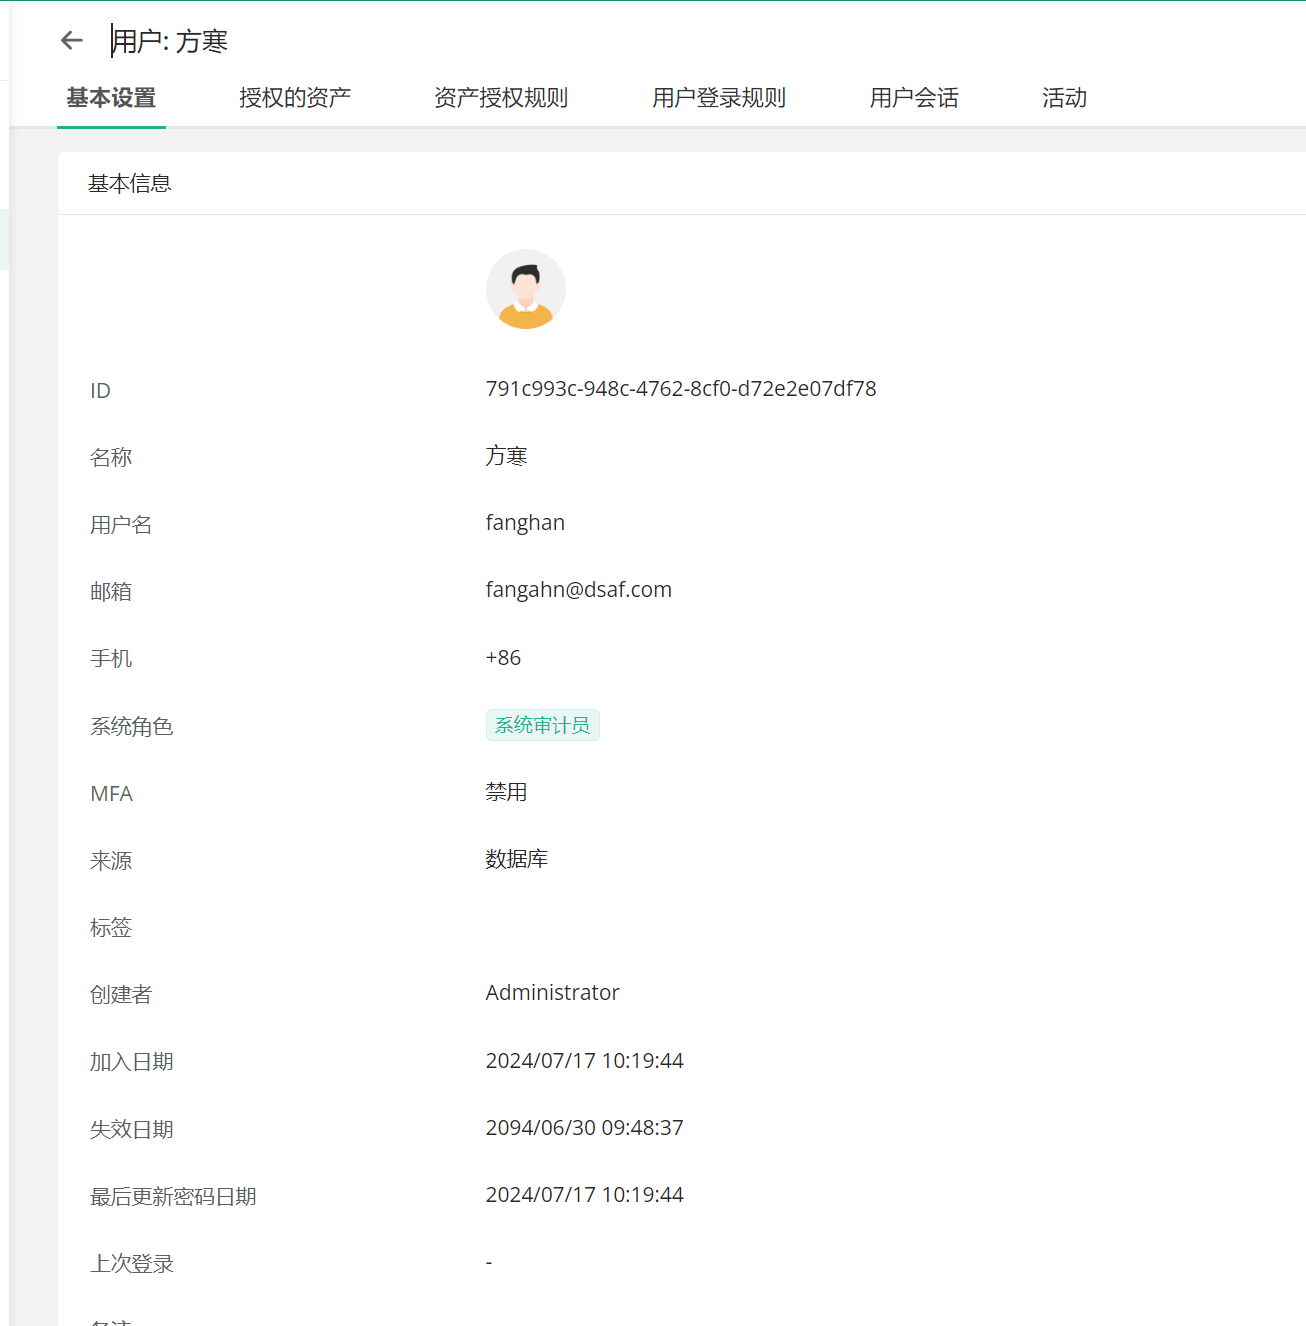Click the MFA status 禁用

coord(506,792)
